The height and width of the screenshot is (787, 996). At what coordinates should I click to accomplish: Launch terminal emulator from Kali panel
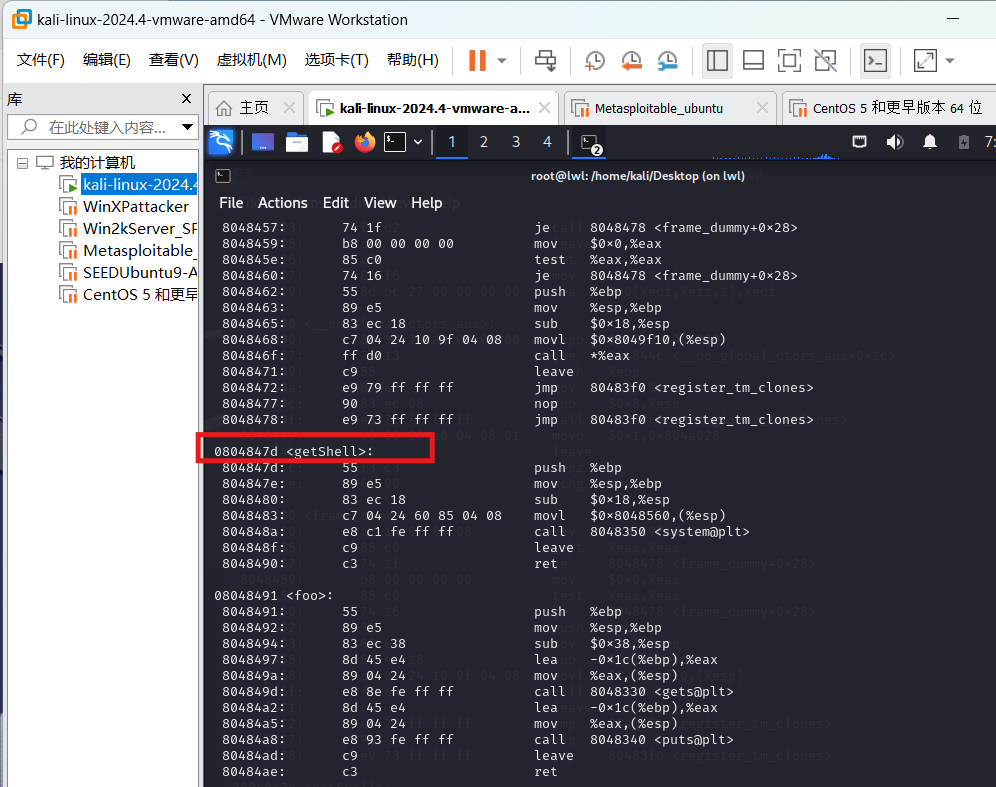pos(395,142)
